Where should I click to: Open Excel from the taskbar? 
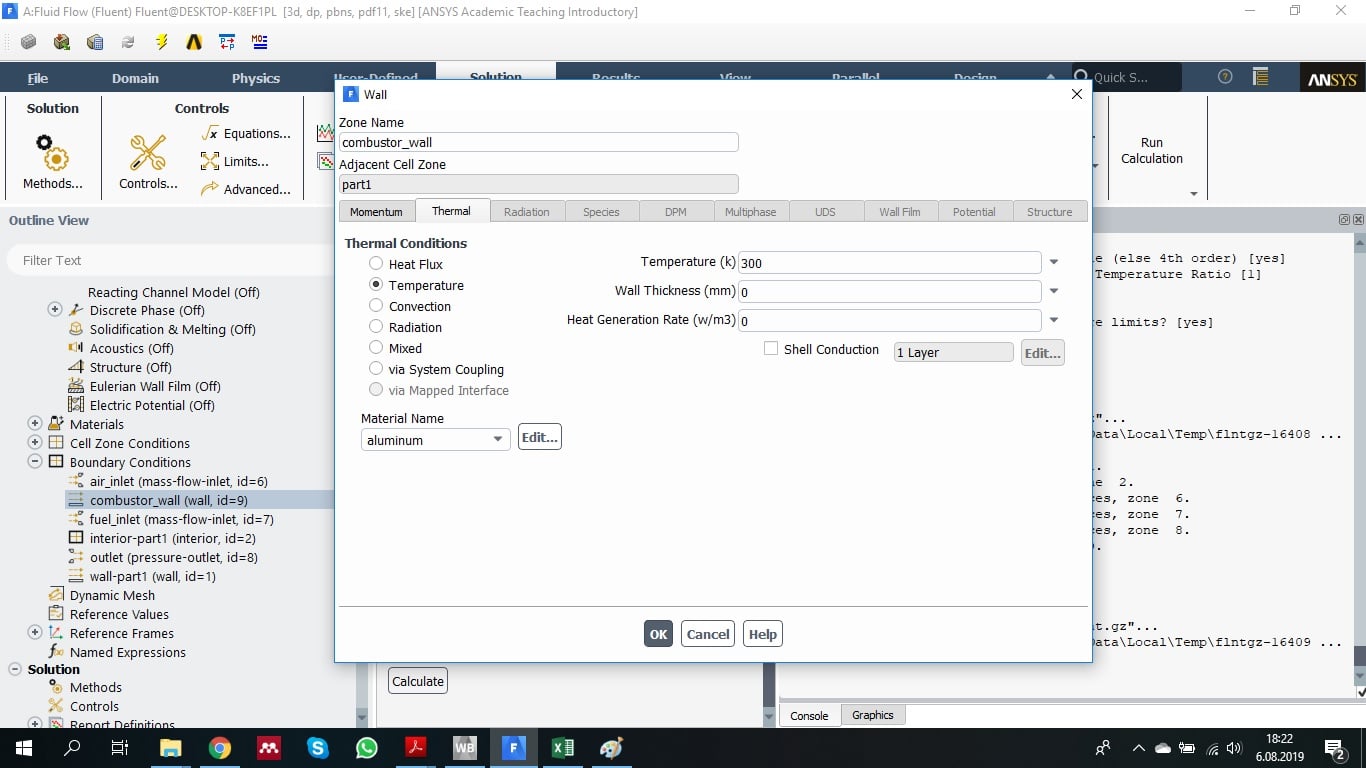tap(562, 747)
